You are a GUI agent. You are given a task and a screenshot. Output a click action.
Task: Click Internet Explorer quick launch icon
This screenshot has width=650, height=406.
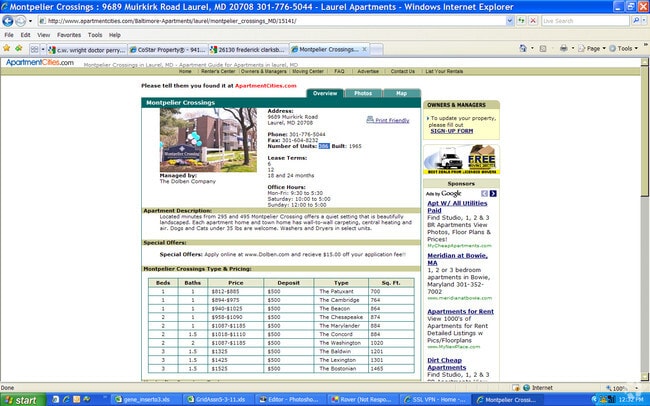66,400
